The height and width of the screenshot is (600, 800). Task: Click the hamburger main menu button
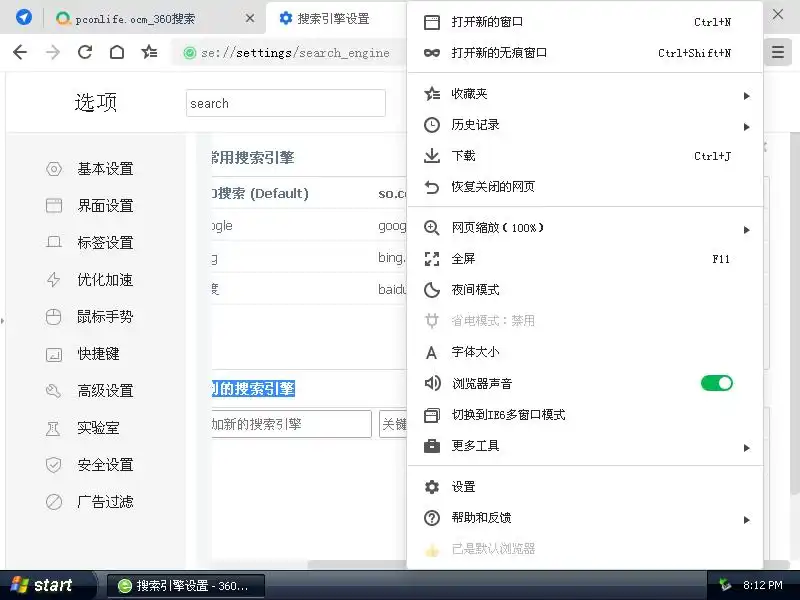click(778, 52)
